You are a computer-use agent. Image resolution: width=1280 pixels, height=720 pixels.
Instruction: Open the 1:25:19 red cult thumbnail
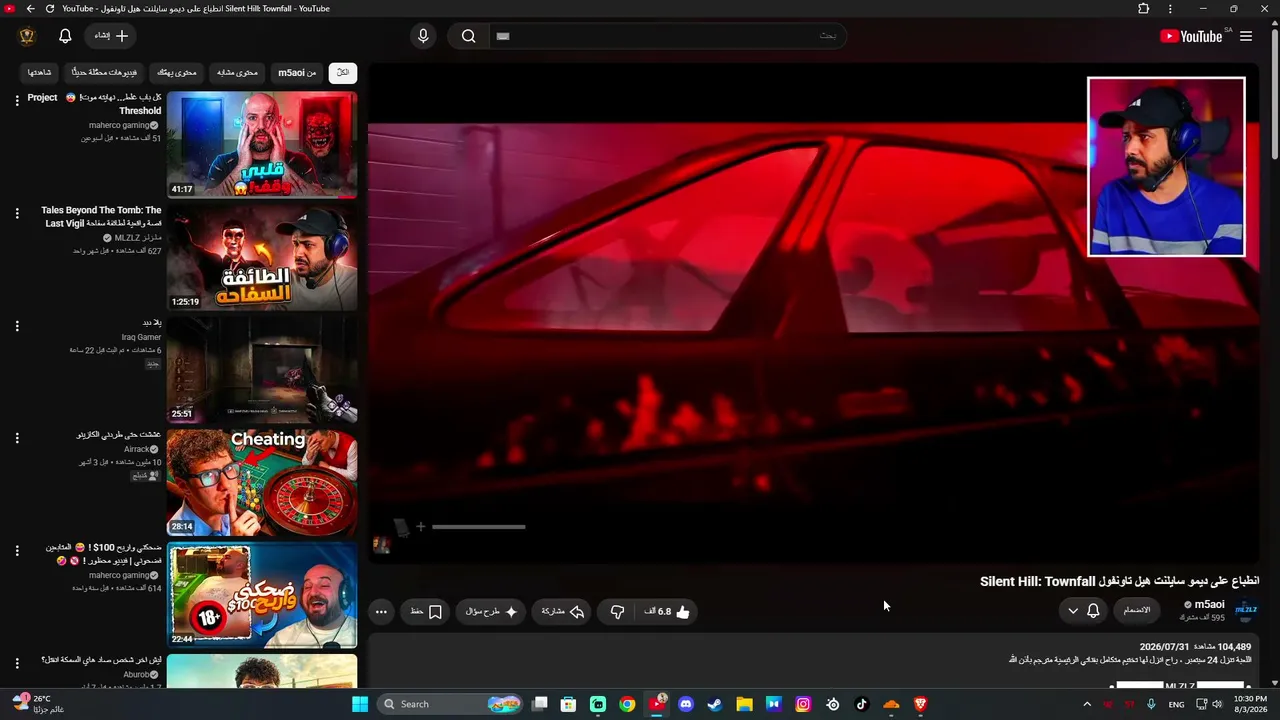click(x=262, y=257)
